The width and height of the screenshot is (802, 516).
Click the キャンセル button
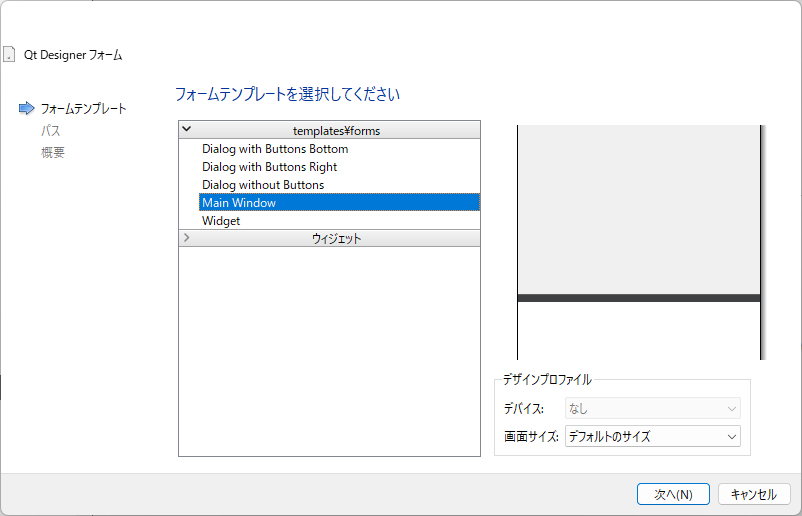point(754,495)
